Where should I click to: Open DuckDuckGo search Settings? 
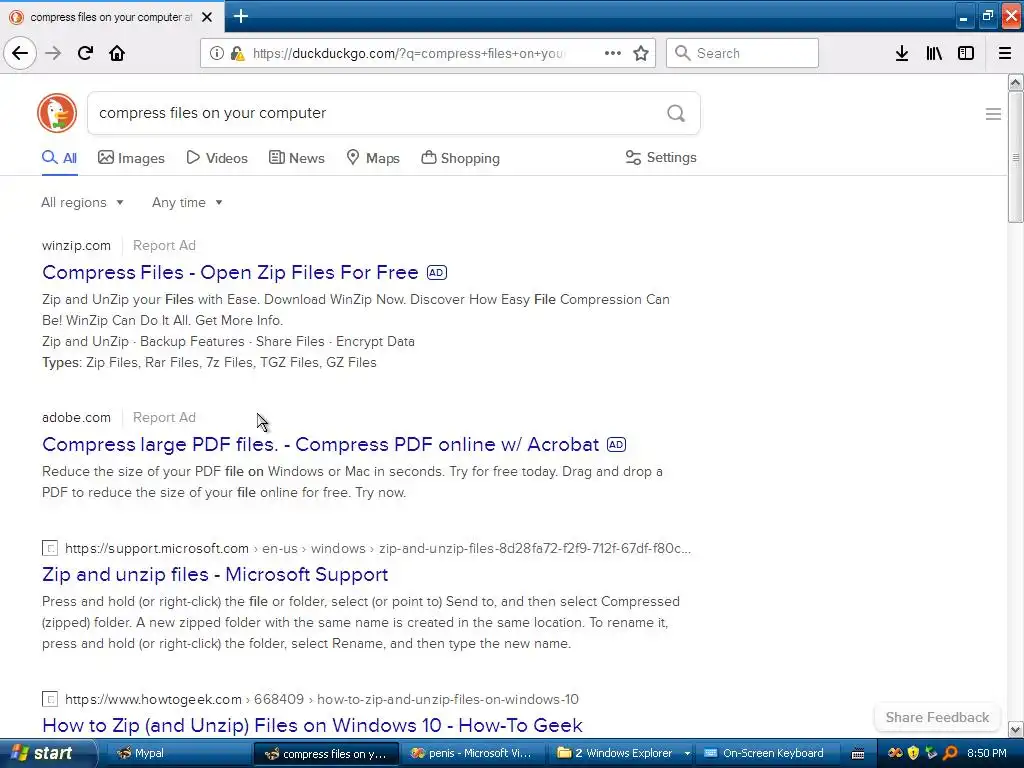pyautogui.click(x=661, y=157)
